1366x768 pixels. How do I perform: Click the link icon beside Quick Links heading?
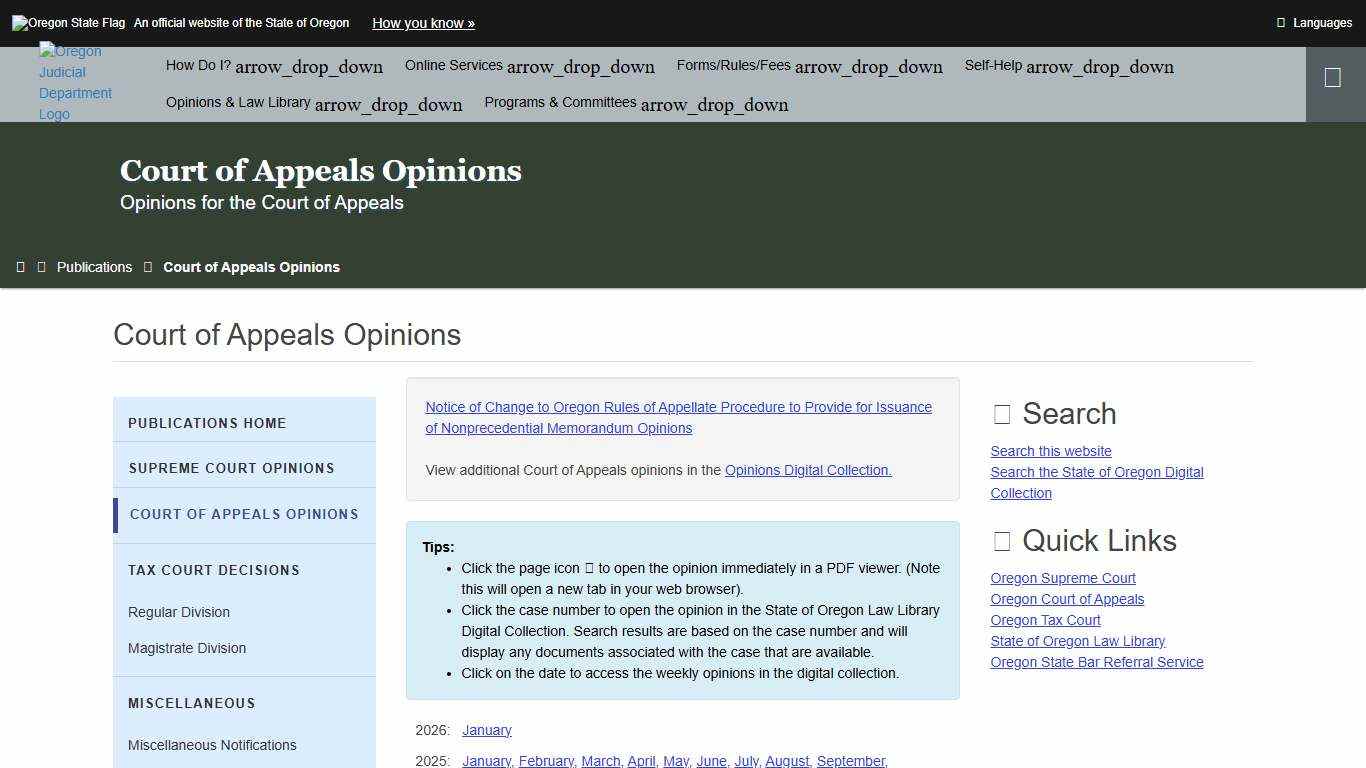[1001, 541]
